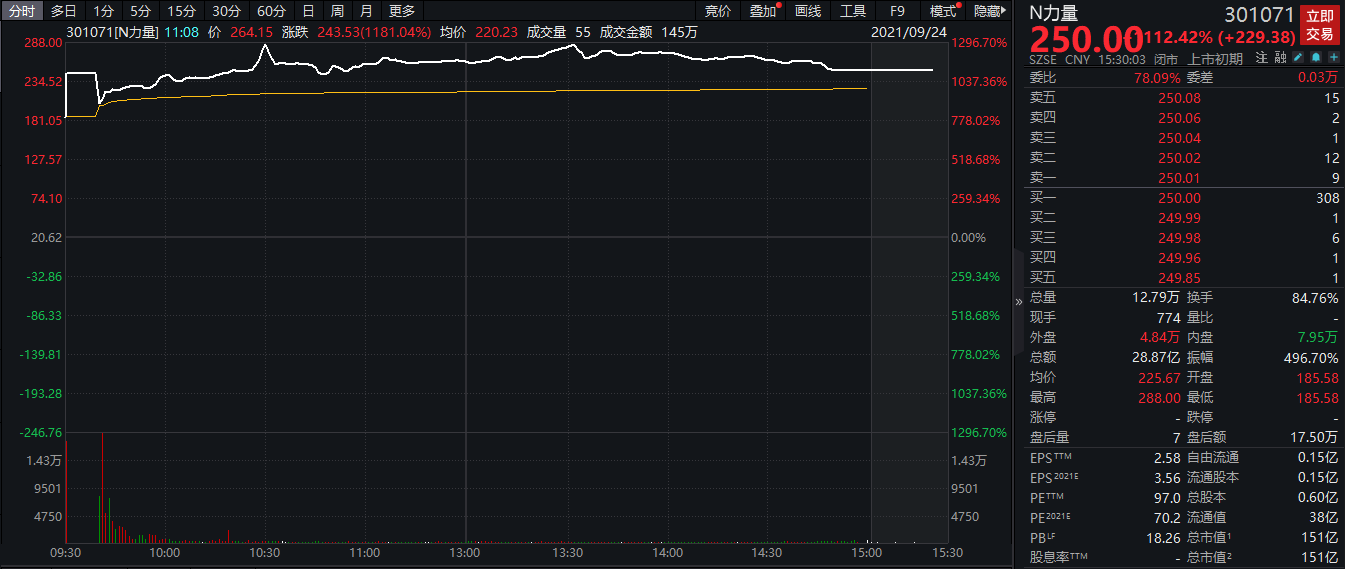Click the pencil edit icon near stock header
The image size is (1345, 569).
[1298, 59]
